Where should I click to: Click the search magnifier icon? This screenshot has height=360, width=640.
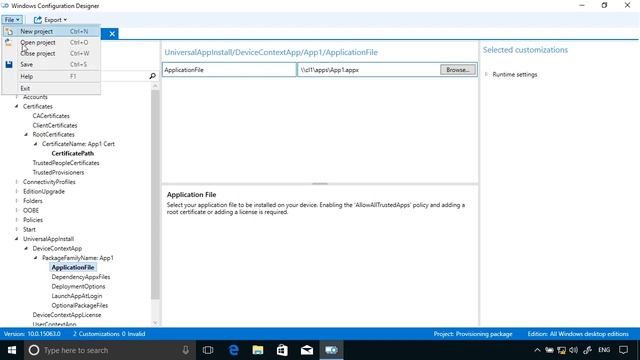[153, 76]
